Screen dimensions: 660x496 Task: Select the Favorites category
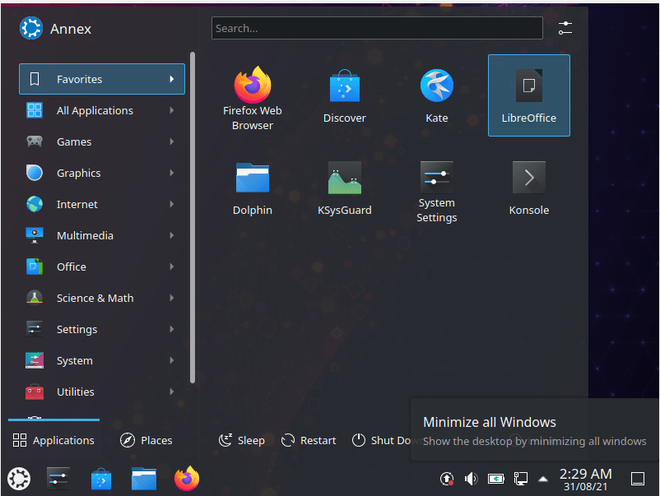(102, 79)
